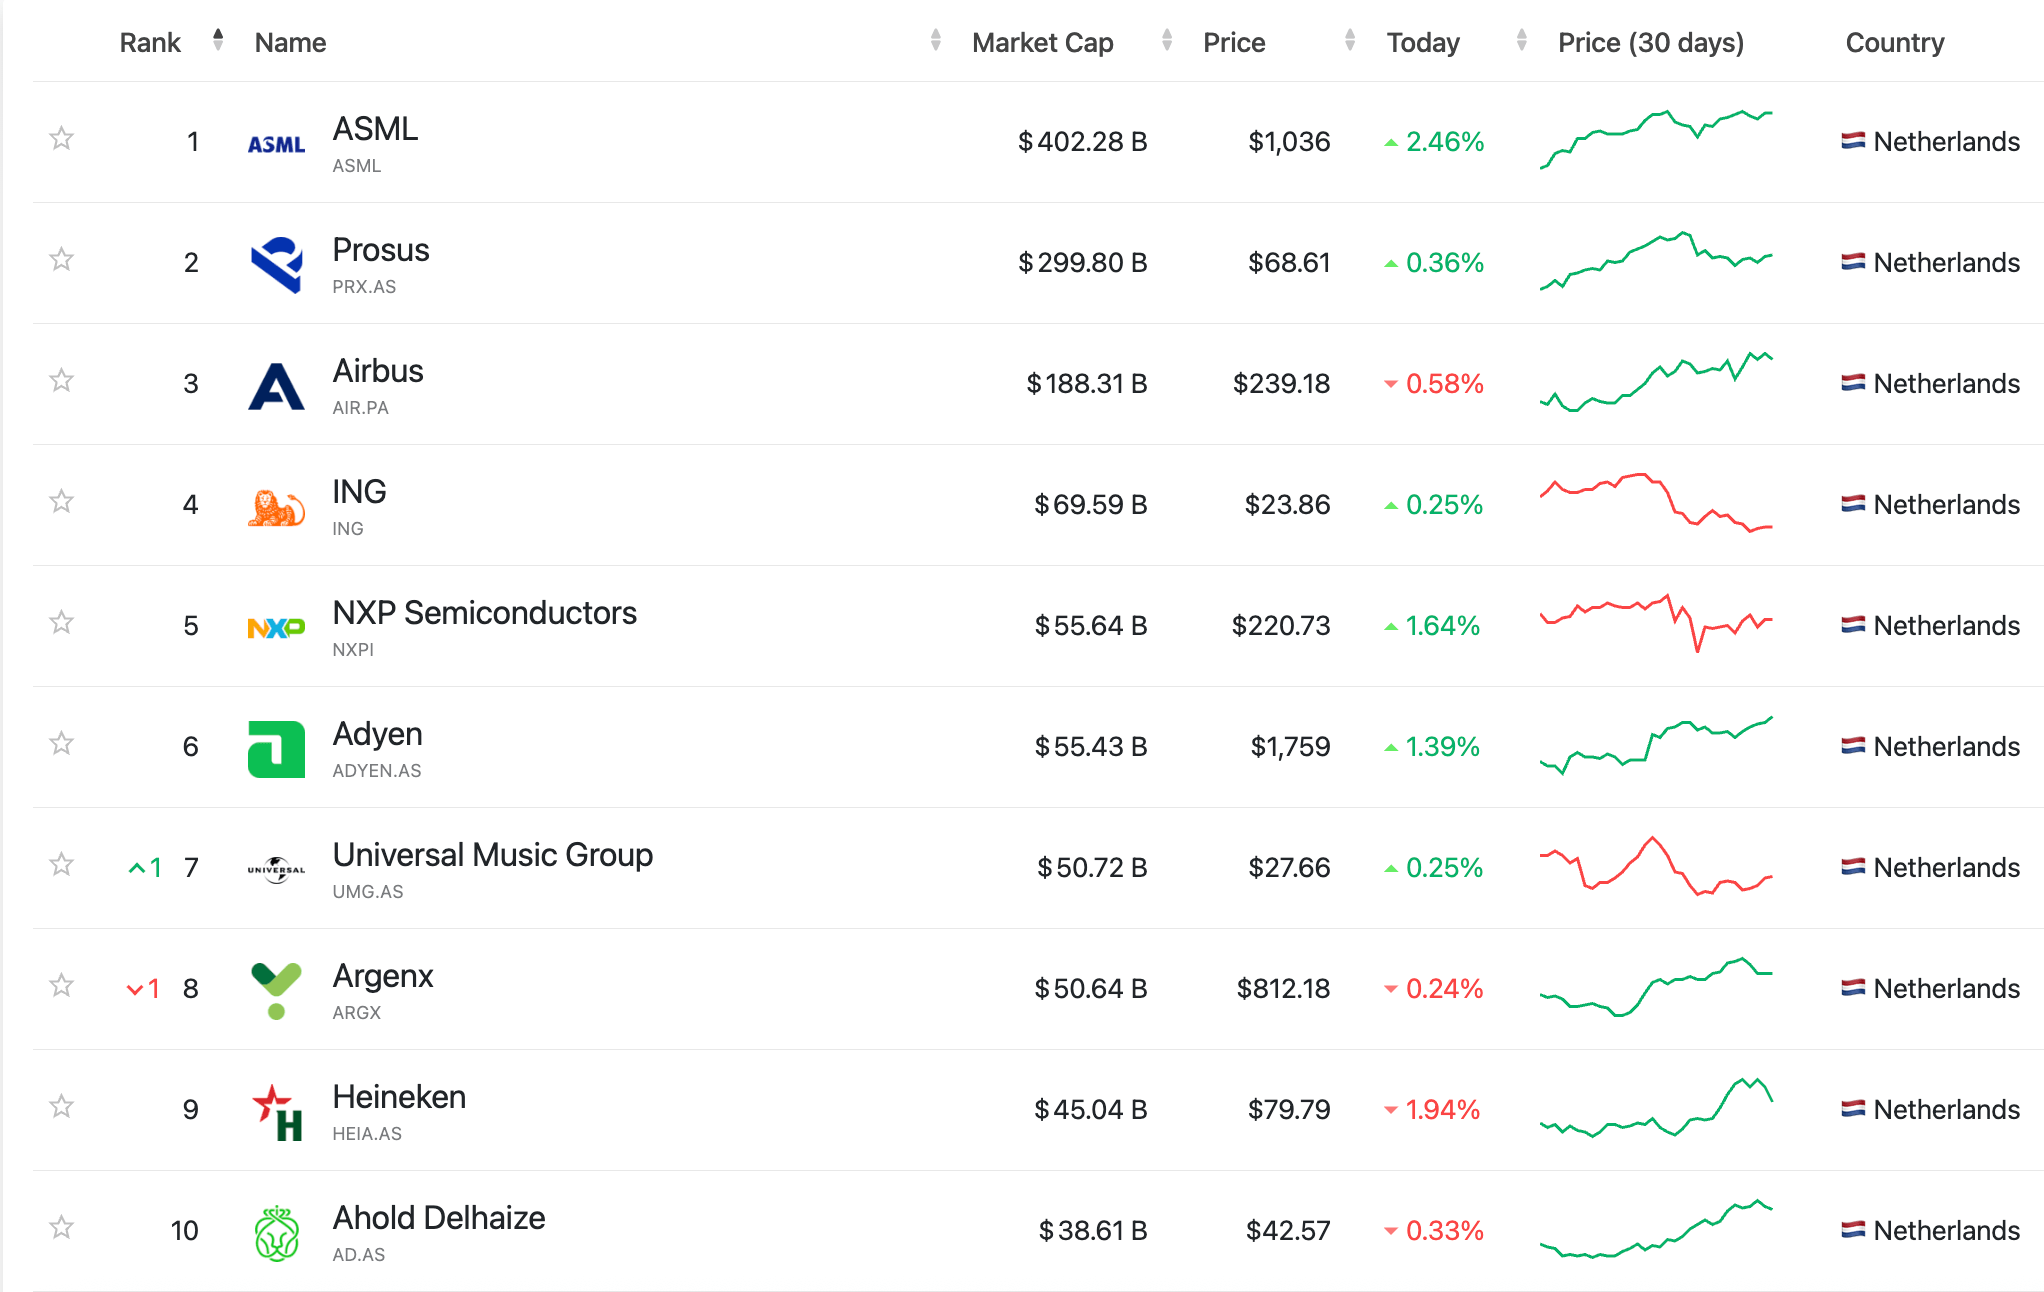
Task: Sort table by Rank arrows
Action: coord(218,41)
